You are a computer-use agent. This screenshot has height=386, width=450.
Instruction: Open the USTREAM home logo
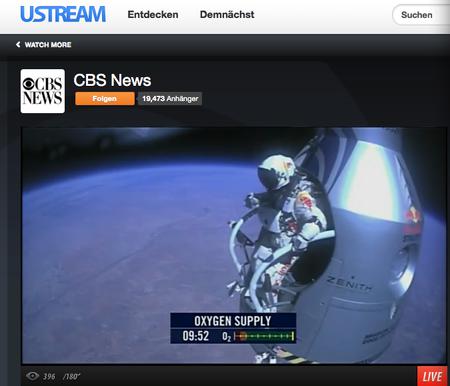[63, 14]
